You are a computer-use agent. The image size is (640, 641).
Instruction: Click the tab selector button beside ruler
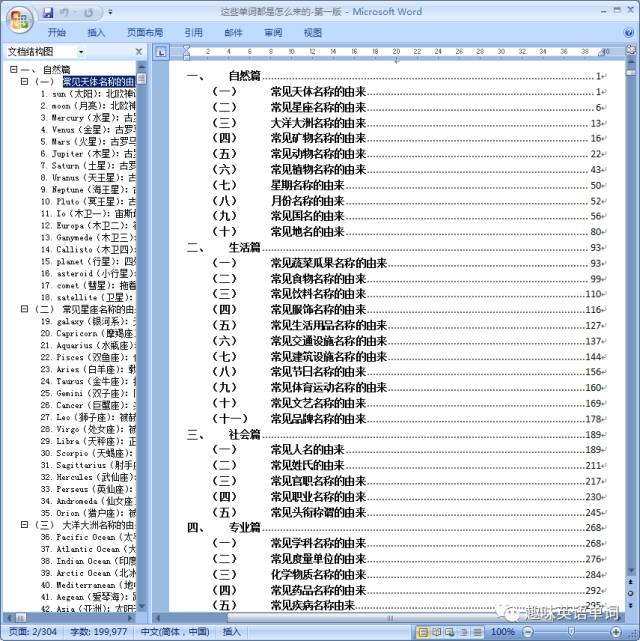tap(161, 52)
